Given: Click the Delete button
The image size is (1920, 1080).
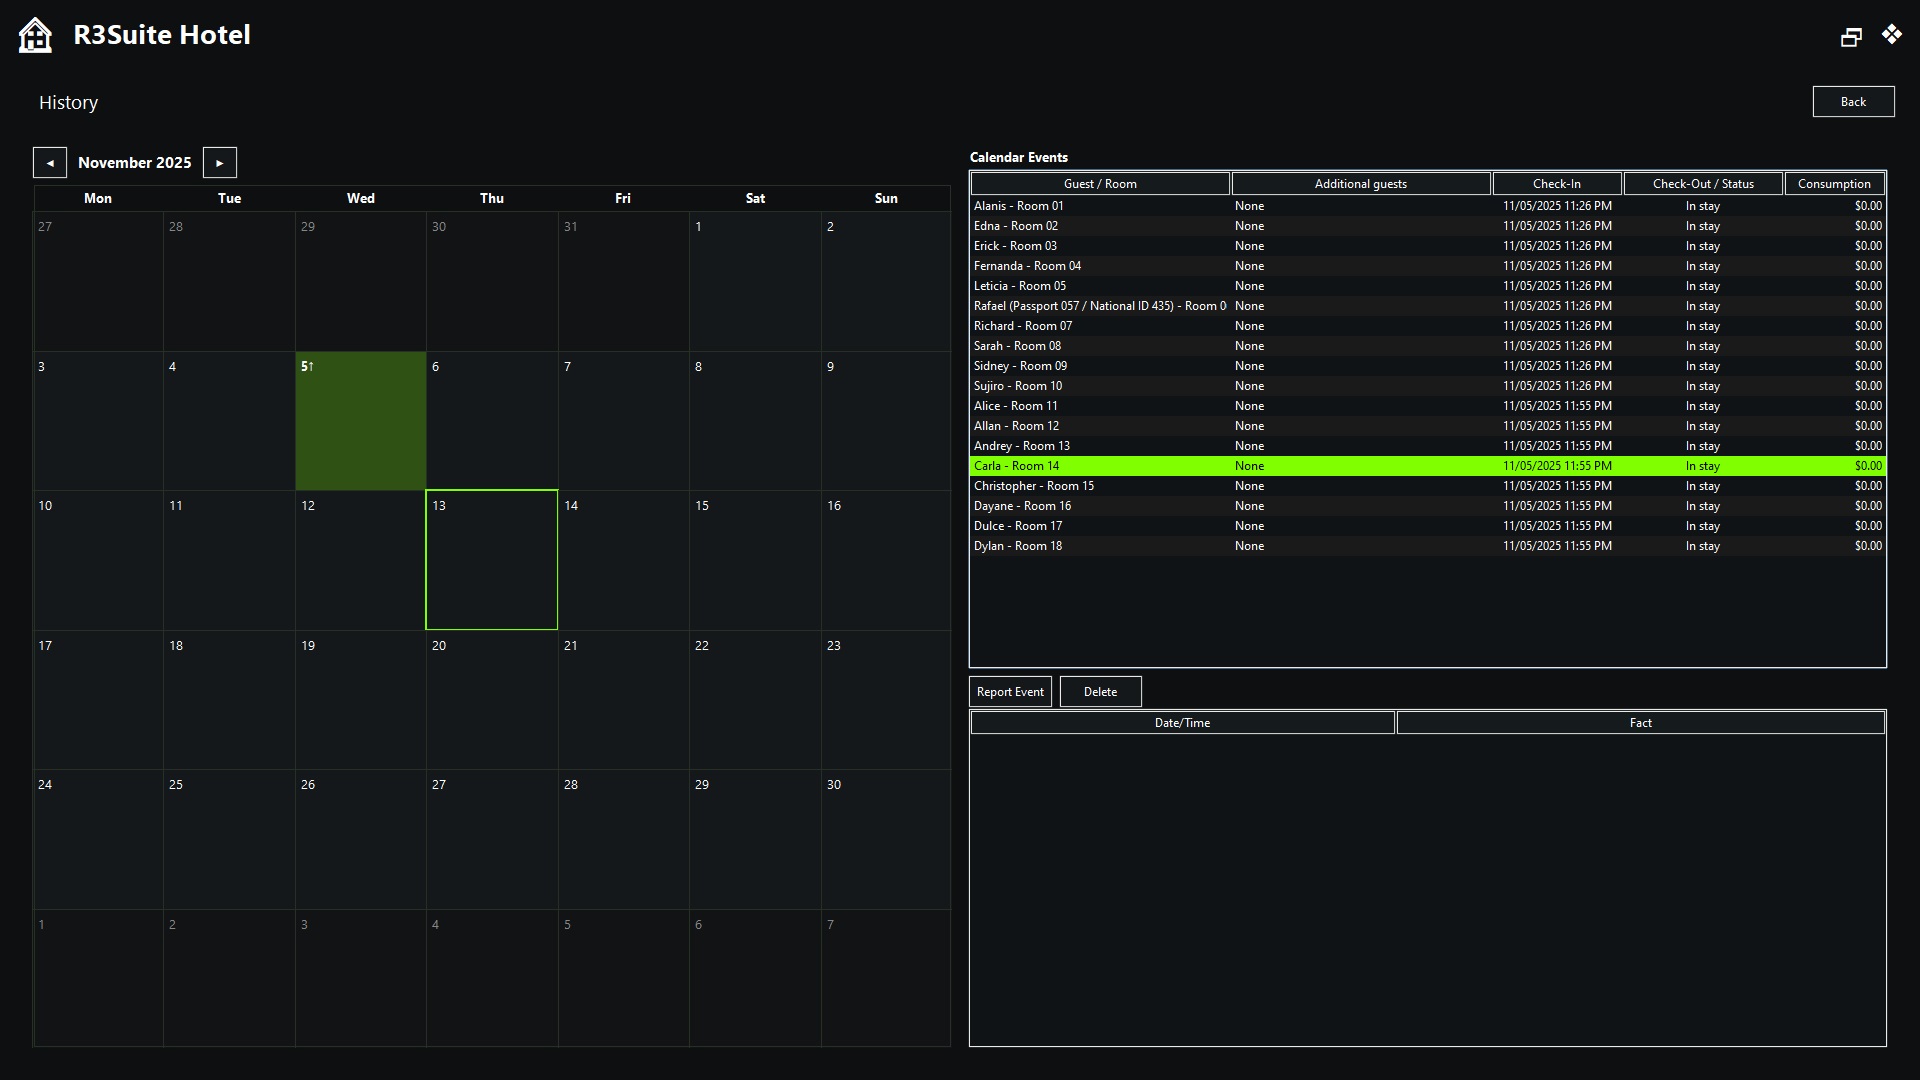Looking at the screenshot, I should pos(1099,691).
